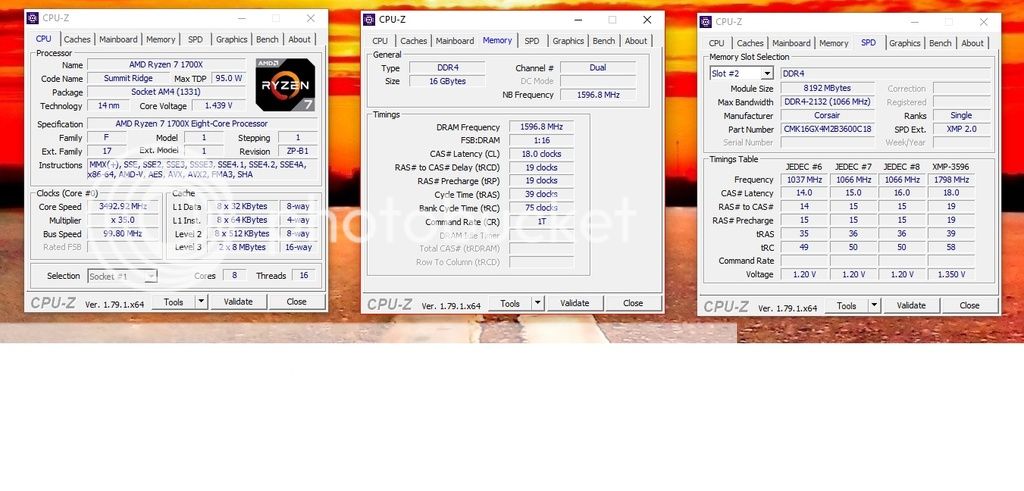1024x491 pixels.
Task: Expand the Tools dropdown arrow in the SPD window
Action: [873, 305]
